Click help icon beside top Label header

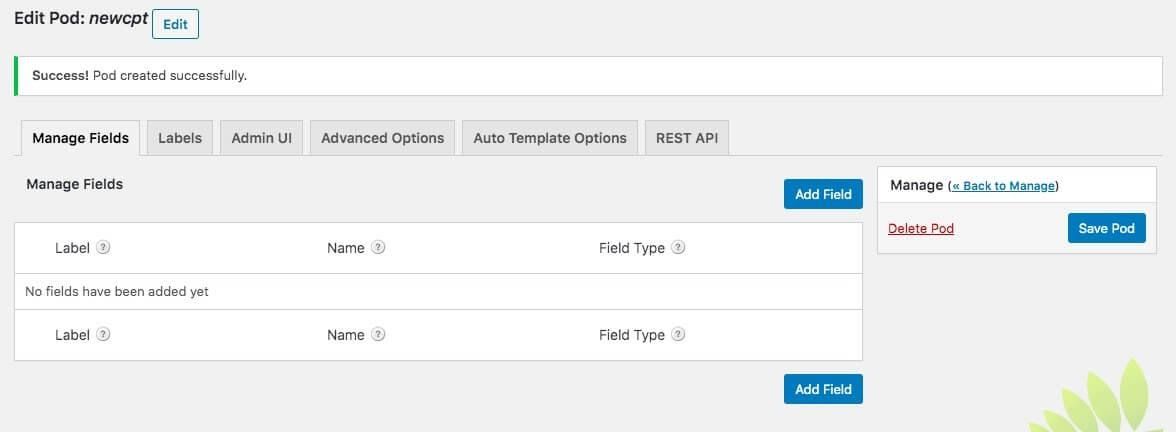tap(103, 248)
